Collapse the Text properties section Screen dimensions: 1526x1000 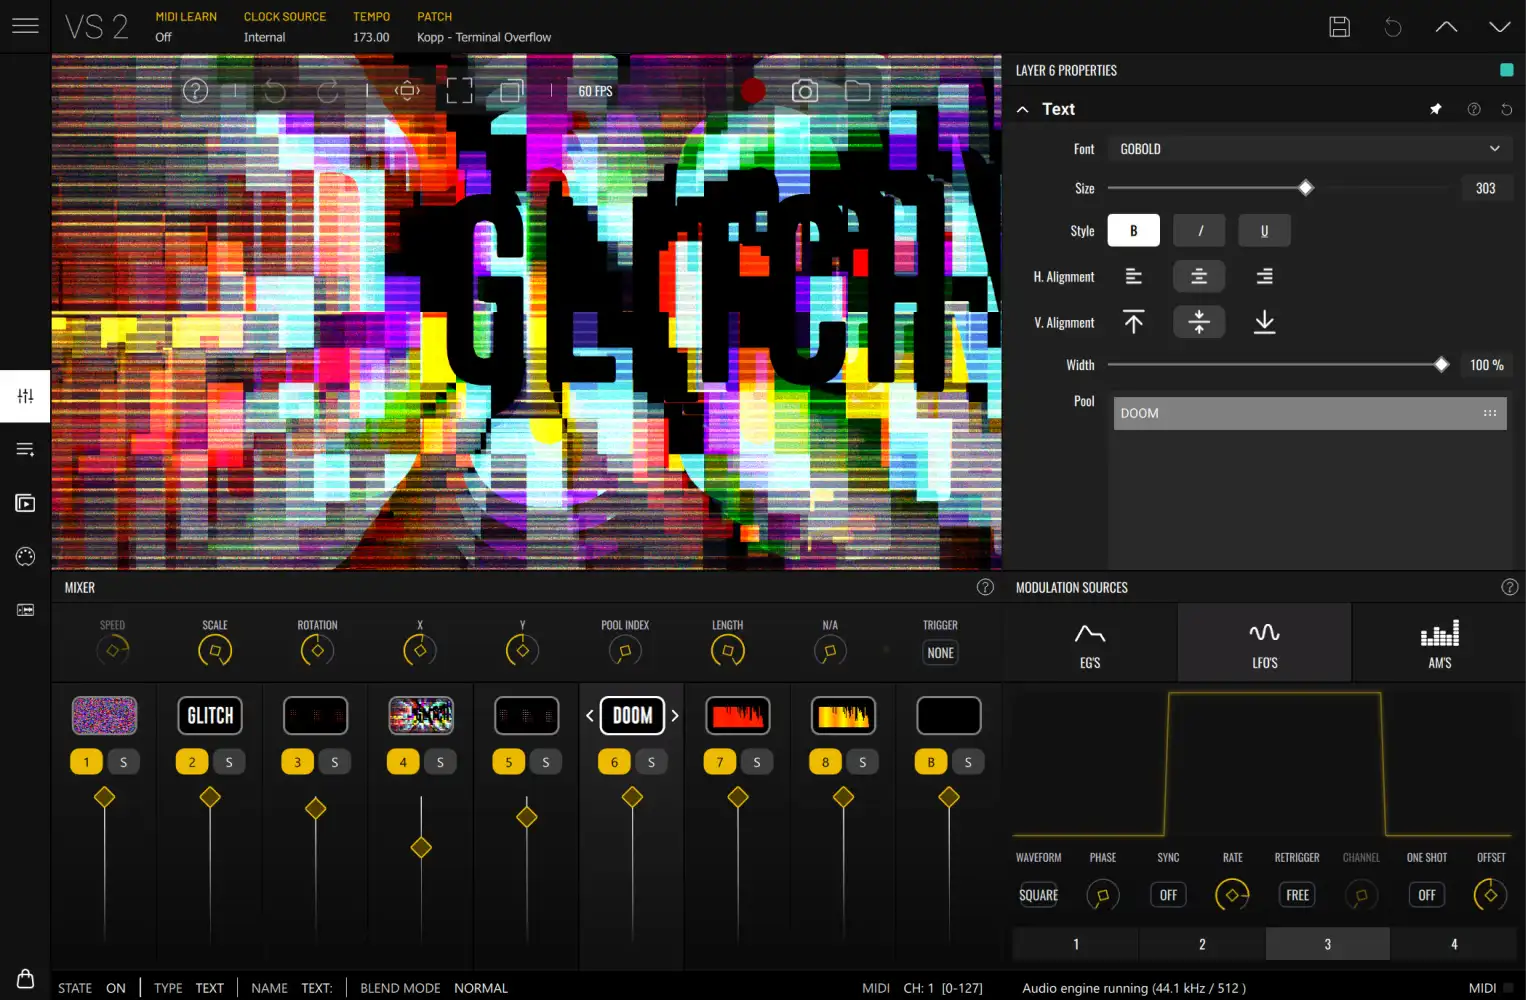pos(1022,108)
